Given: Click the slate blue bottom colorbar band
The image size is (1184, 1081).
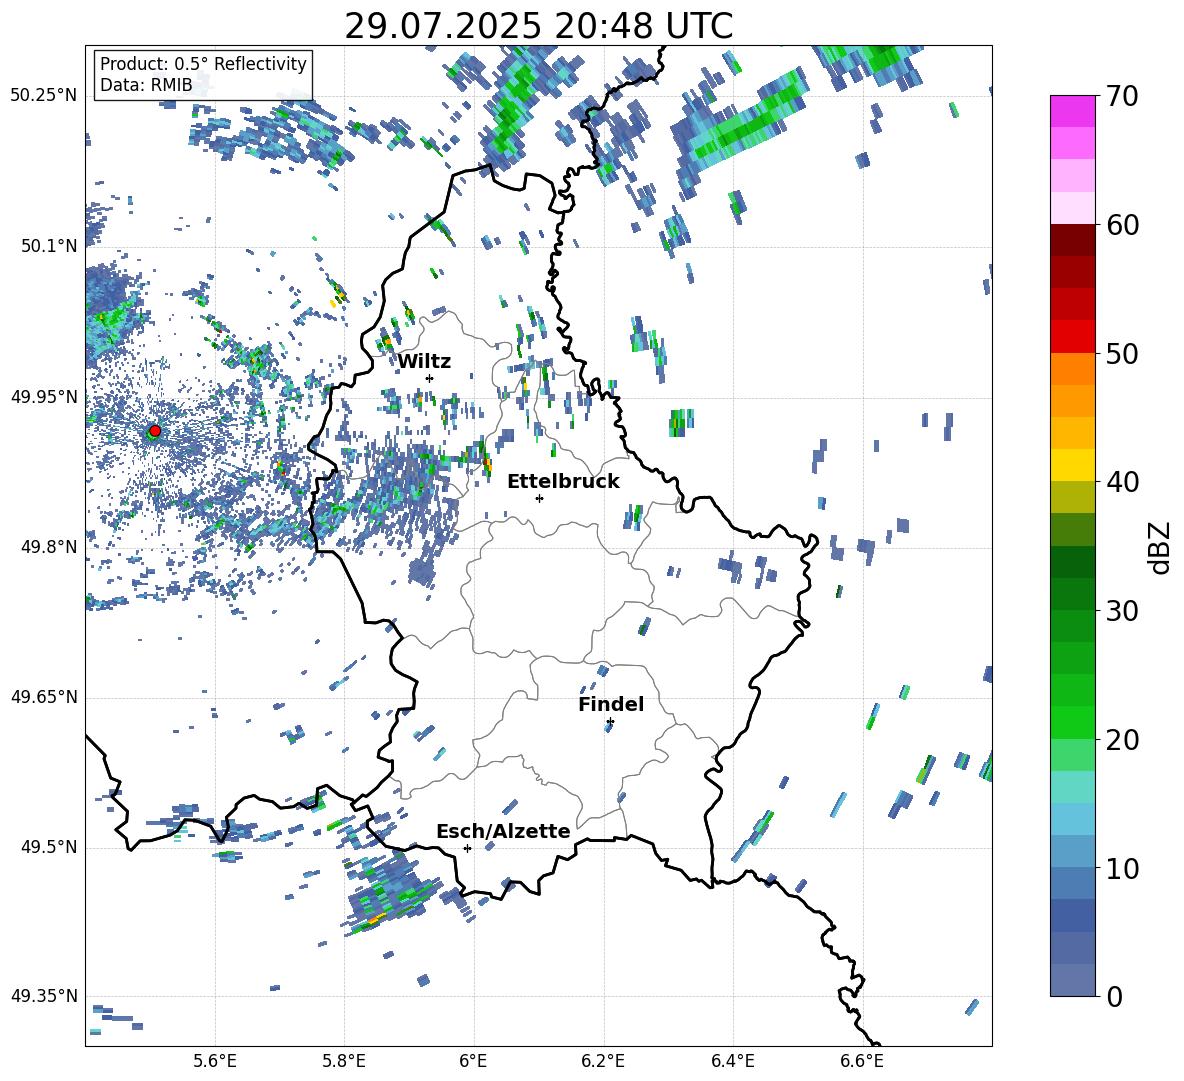Looking at the screenshot, I should pos(1072,980).
